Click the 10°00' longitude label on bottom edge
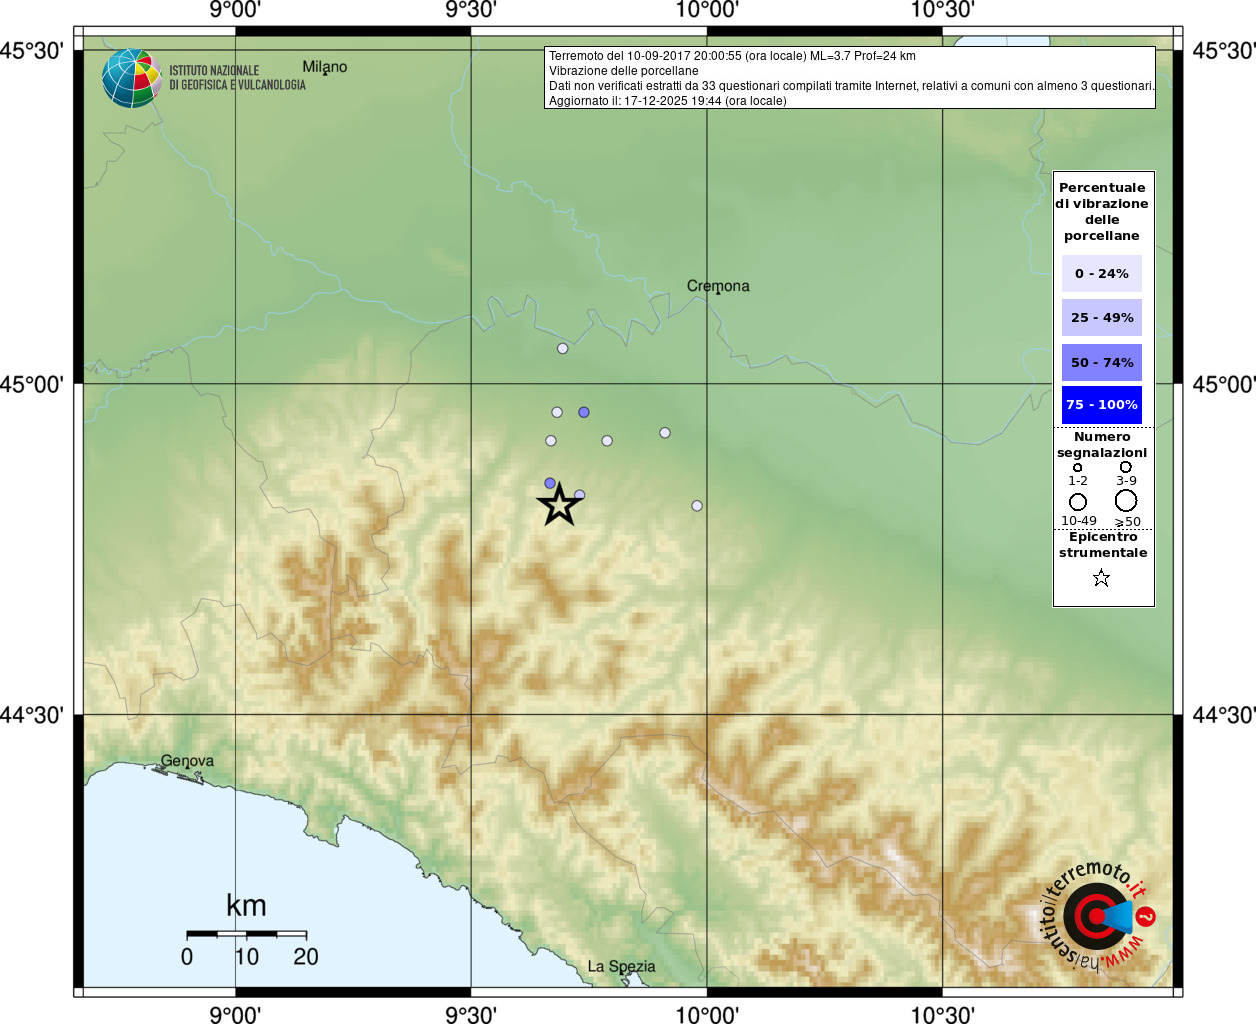The image size is (1256, 1024). [x=707, y=1015]
